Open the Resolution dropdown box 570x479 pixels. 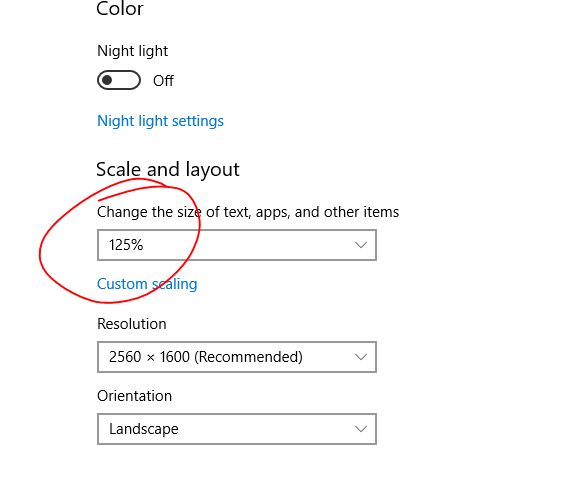coord(237,357)
